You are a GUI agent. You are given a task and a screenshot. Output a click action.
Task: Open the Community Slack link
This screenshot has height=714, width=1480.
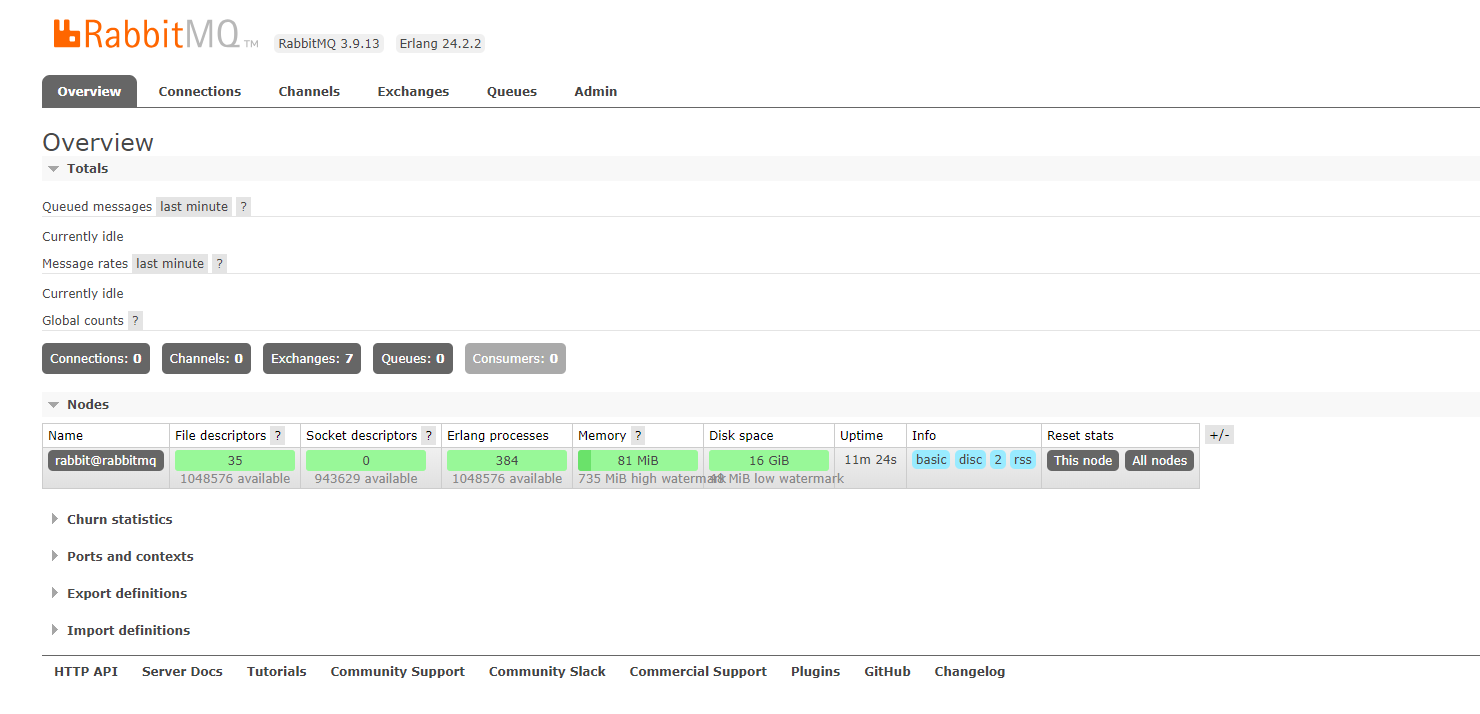[x=547, y=672]
